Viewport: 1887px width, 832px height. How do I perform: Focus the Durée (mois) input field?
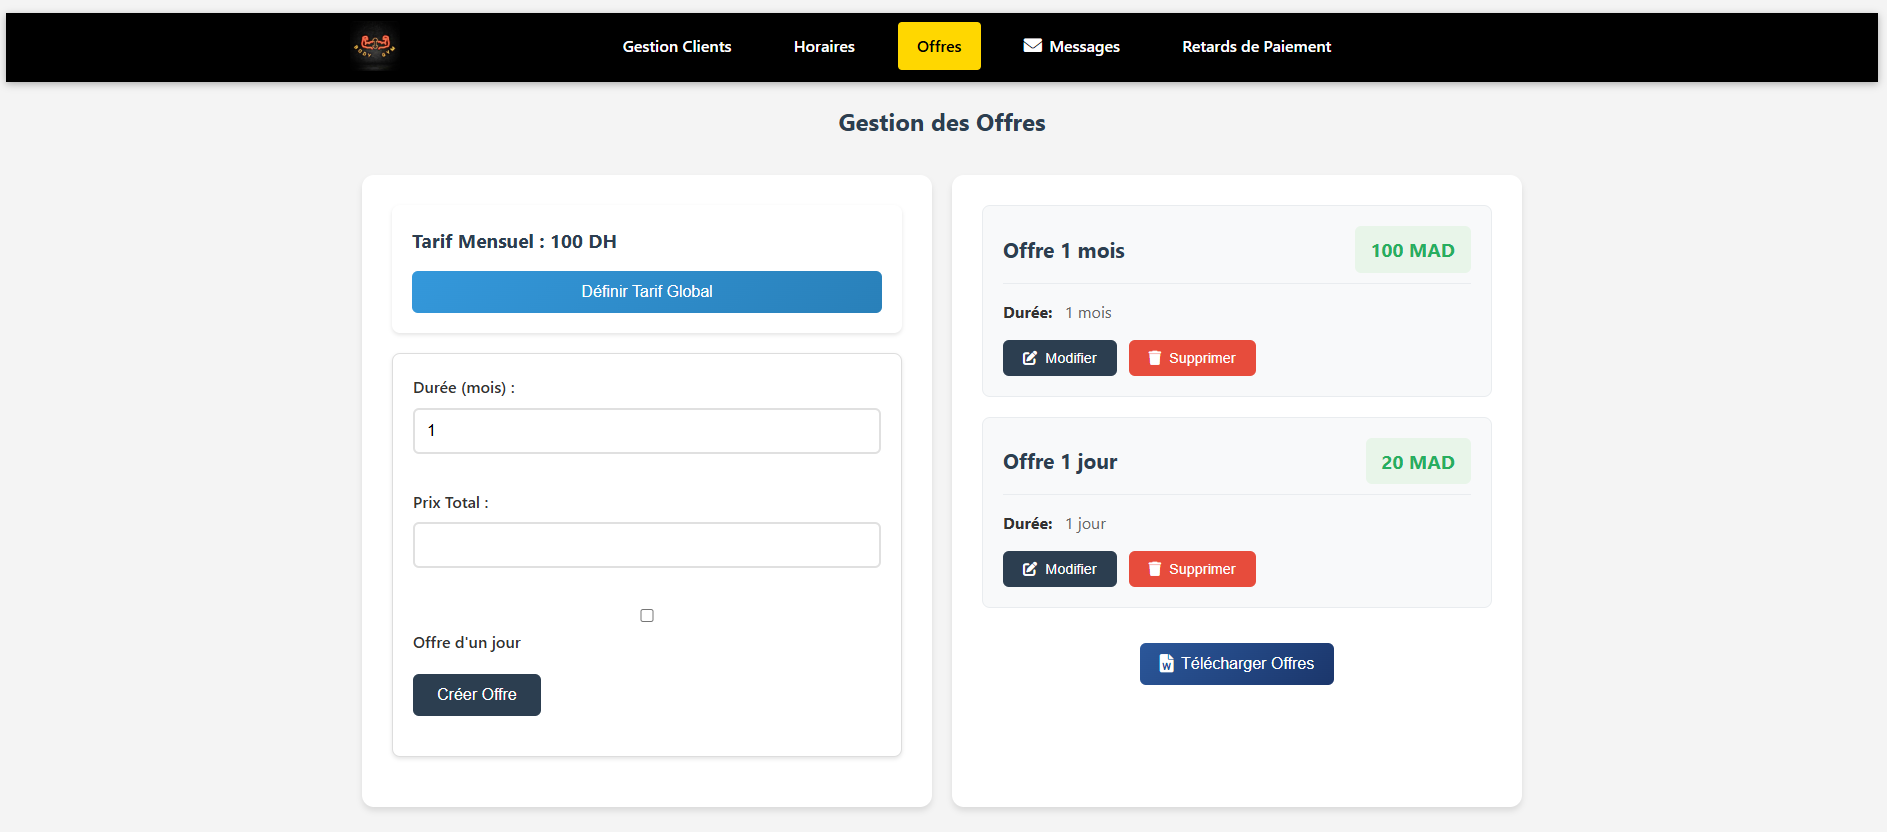[x=647, y=431]
